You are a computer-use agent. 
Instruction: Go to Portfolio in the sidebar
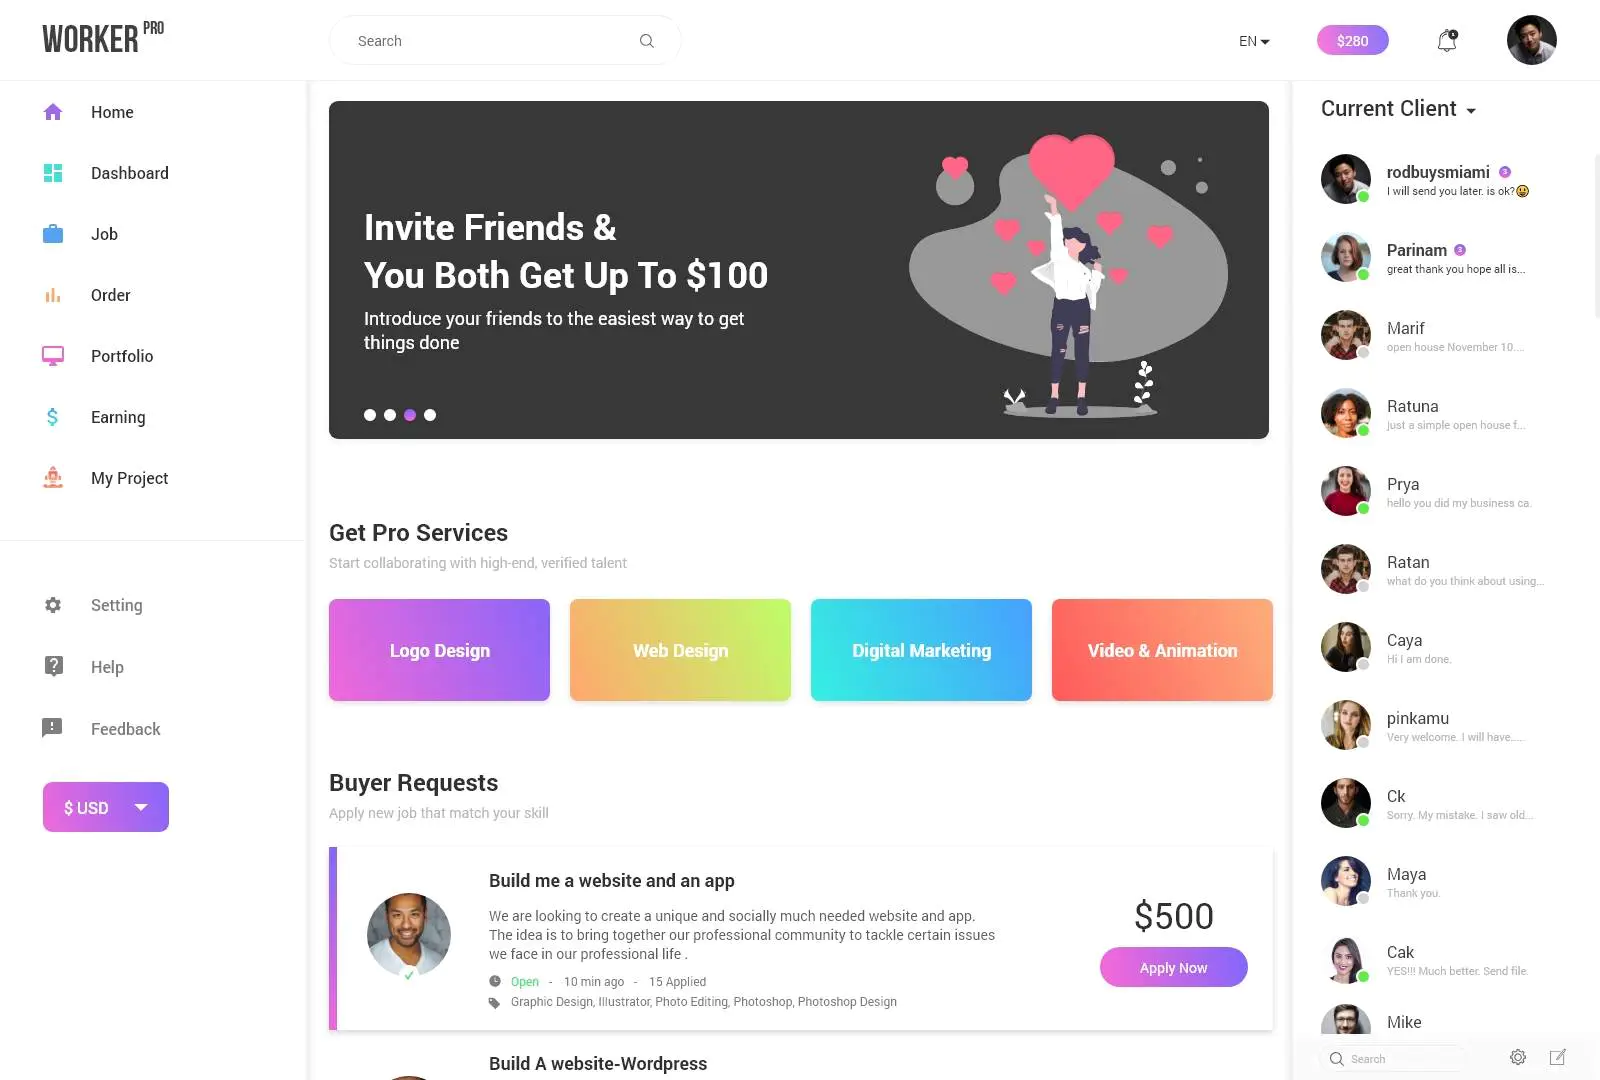coord(122,356)
